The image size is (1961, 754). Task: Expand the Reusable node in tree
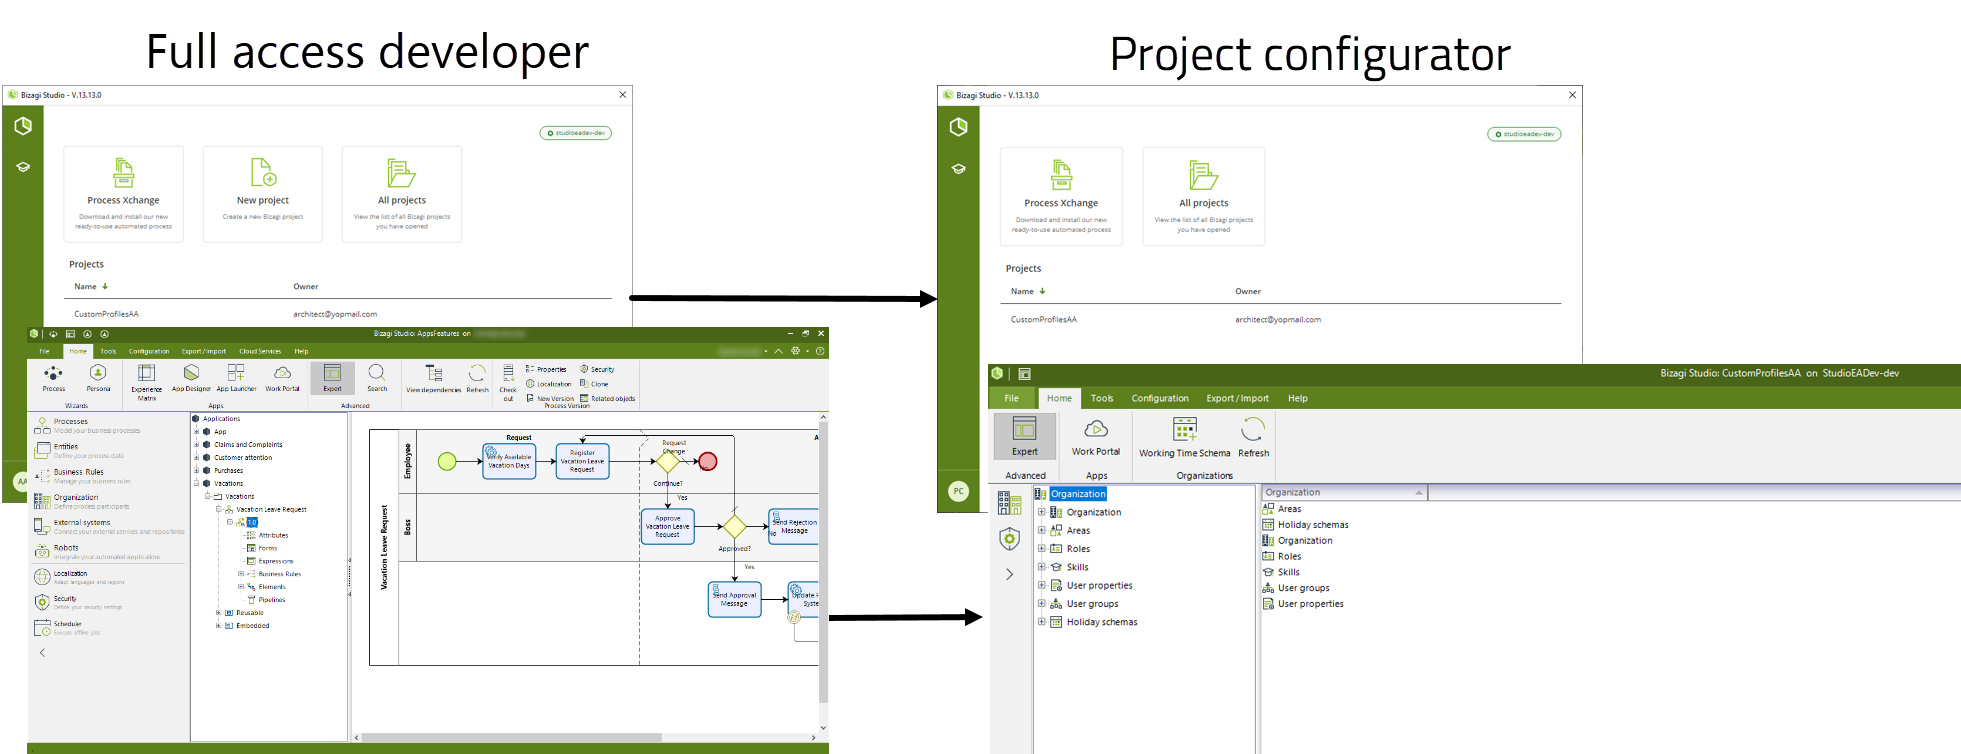coord(218,613)
